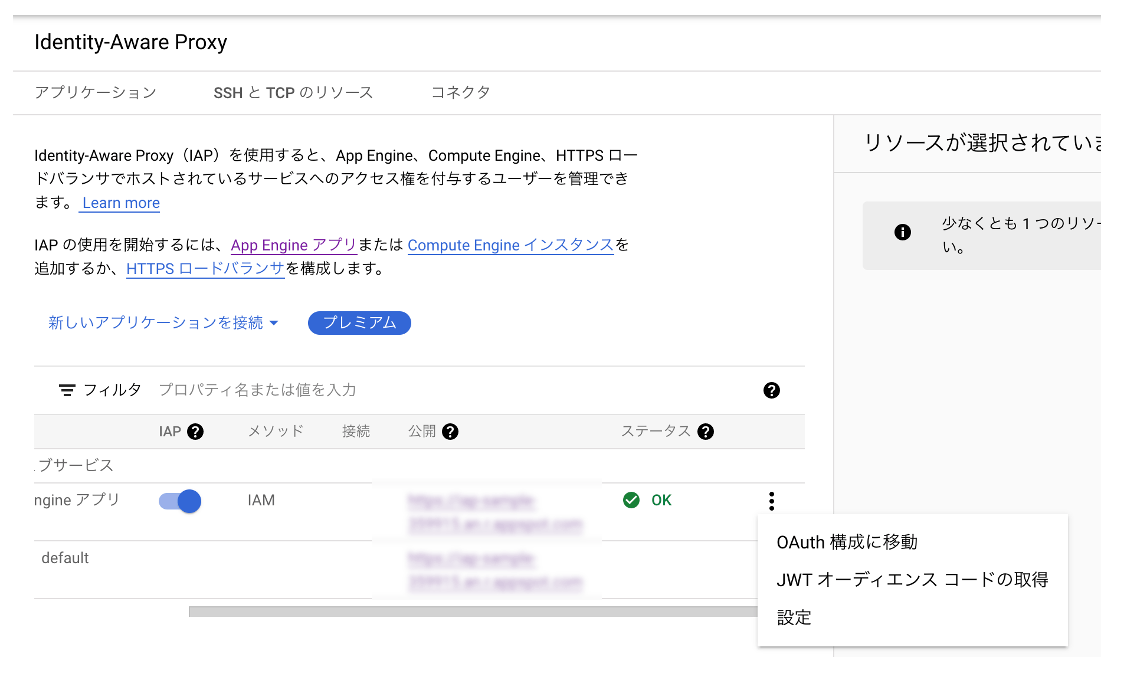This screenshot has height=696, width=1144.
Task: Select 設定 from the context menu
Action: pyautogui.click(x=794, y=617)
